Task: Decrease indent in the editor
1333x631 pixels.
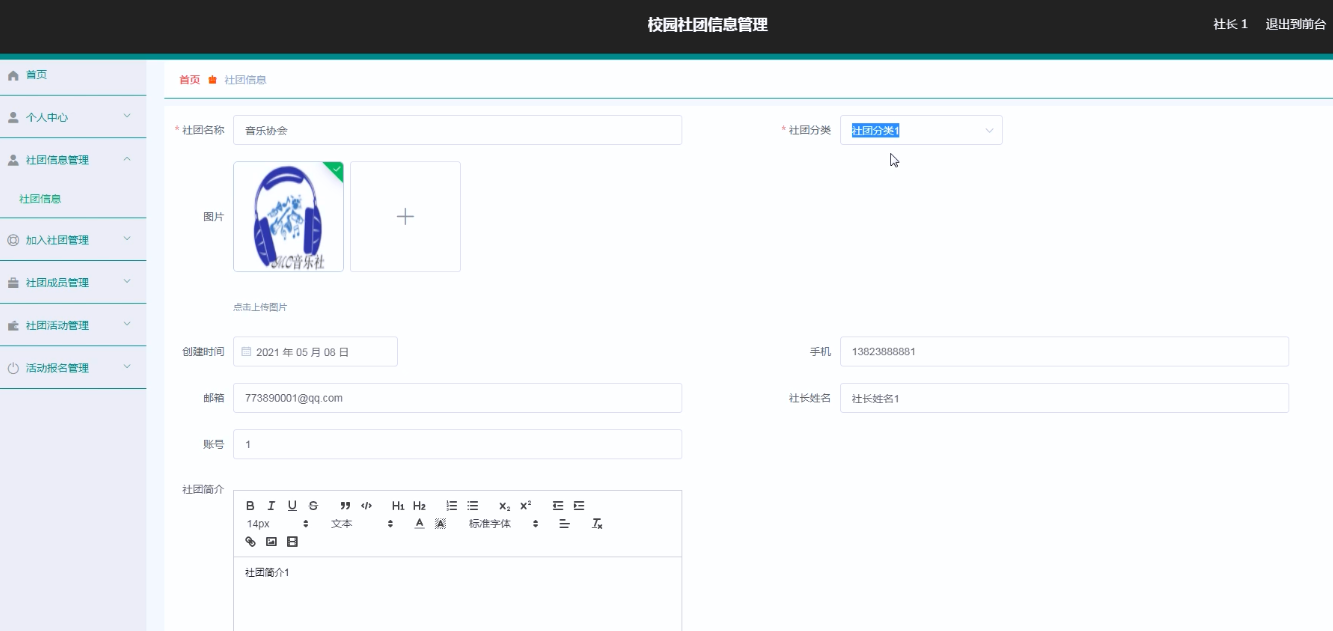Action: 558,506
